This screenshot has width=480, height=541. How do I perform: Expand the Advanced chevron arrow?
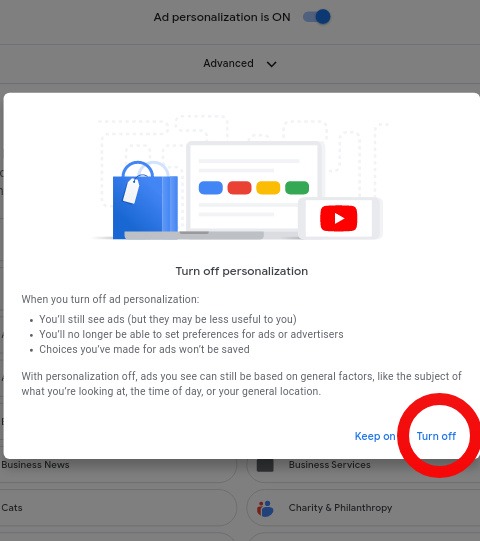[272, 64]
